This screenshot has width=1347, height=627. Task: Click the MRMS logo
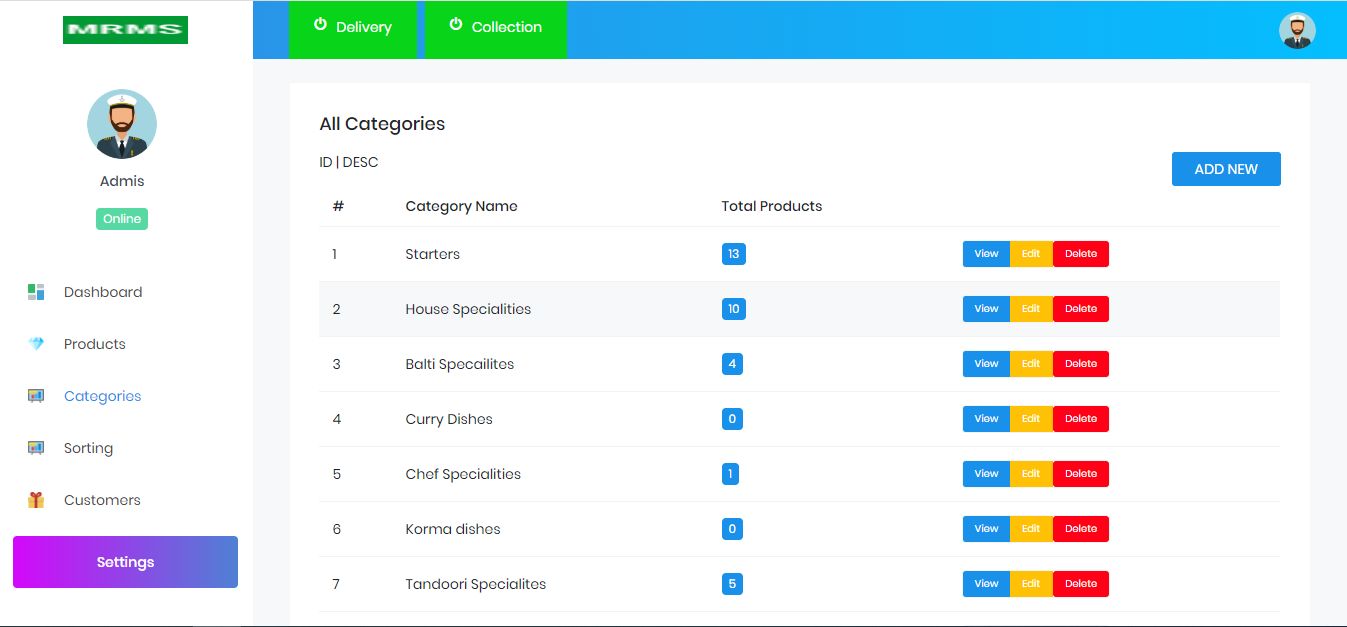[x=125, y=30]
